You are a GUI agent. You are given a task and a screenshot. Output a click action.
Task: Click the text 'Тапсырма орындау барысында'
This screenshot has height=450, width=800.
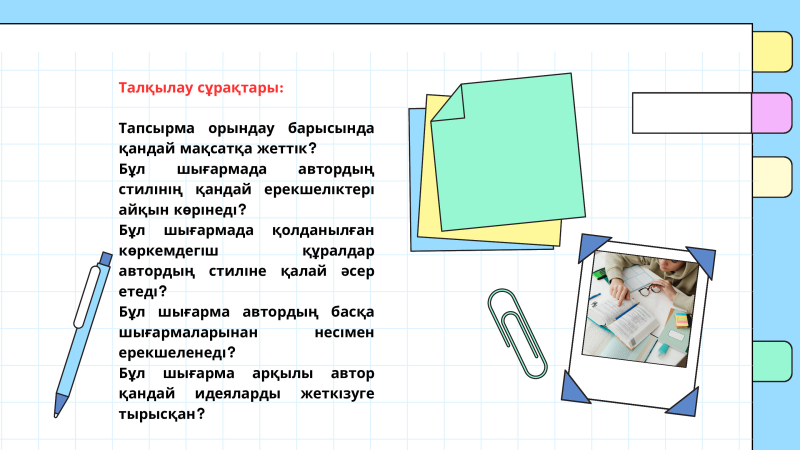246,128
